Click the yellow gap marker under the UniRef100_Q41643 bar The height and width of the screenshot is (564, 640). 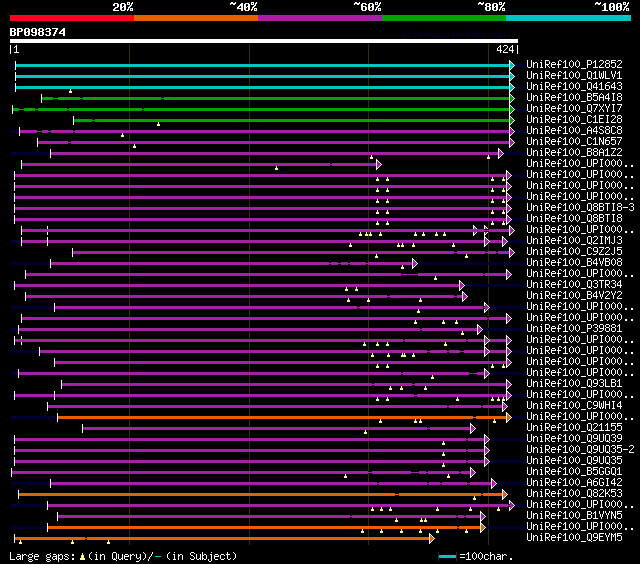pyautogui.click(x=71, y=91)
